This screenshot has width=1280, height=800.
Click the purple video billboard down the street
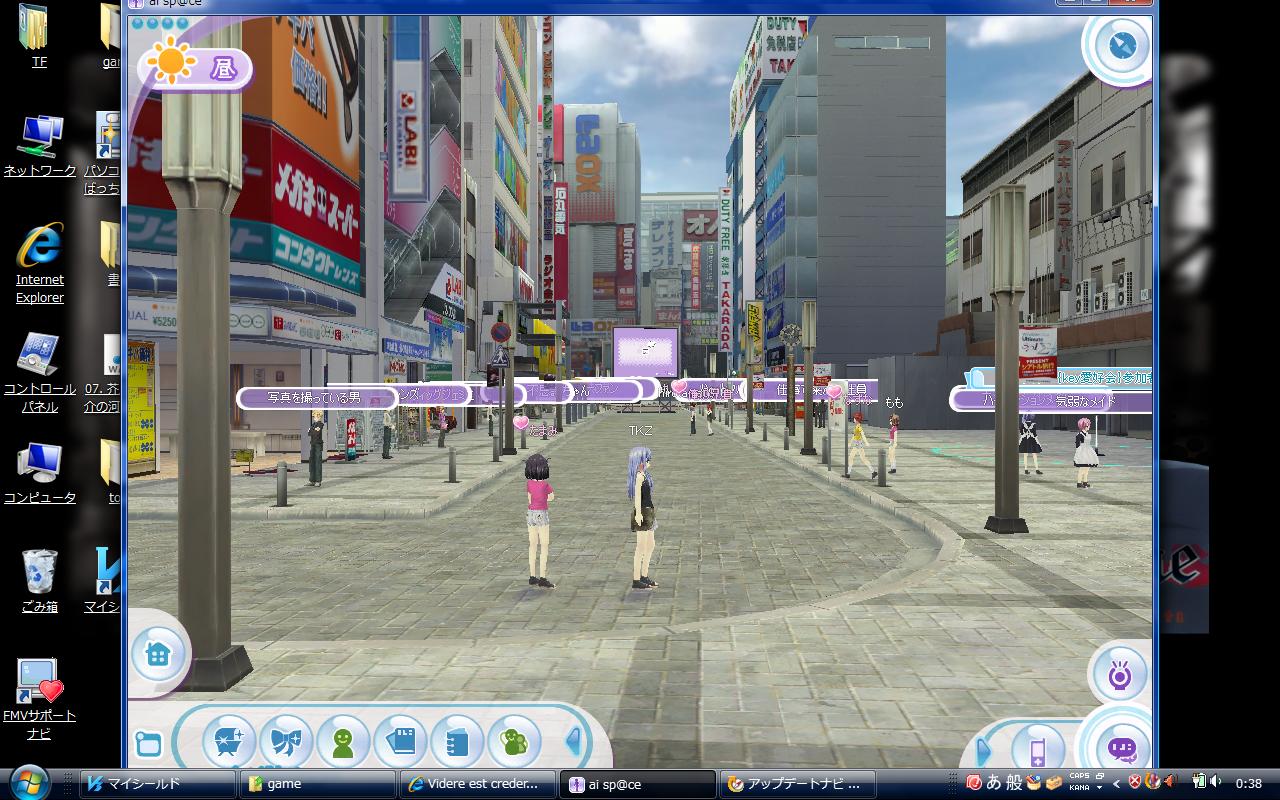(x=646, y=351)
